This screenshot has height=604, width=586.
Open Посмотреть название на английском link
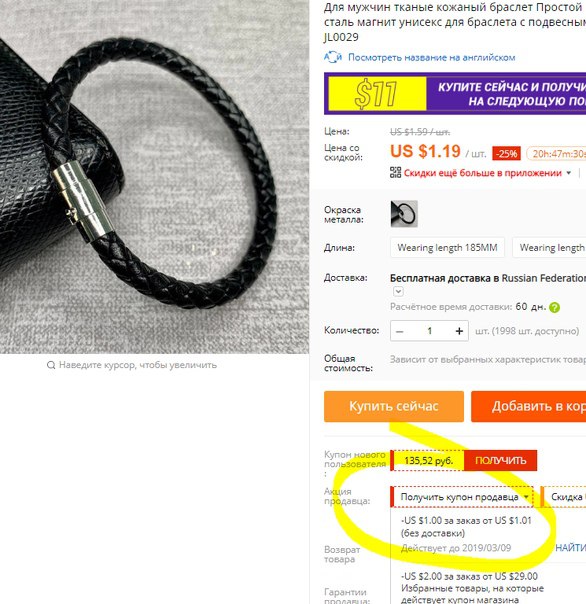(x=432, y=57)
